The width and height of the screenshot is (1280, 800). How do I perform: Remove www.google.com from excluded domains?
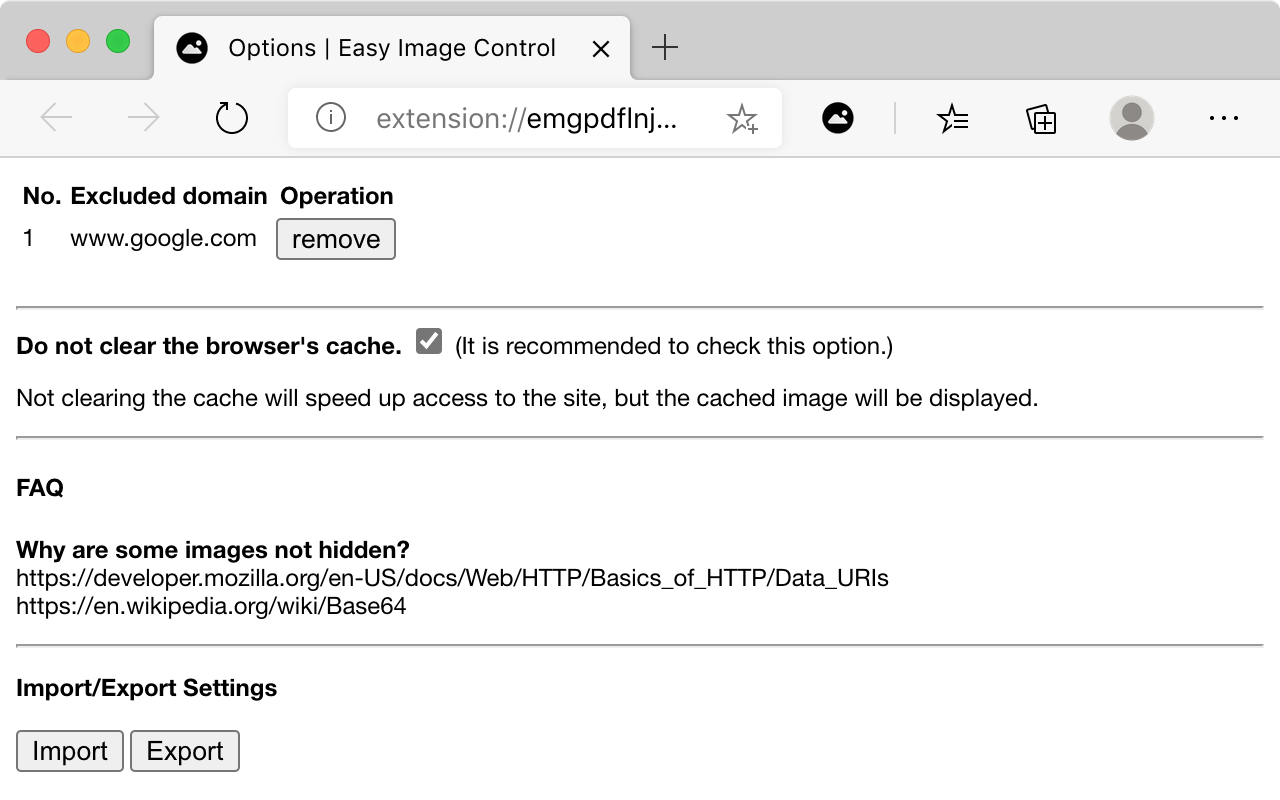(x=335, y=239)
